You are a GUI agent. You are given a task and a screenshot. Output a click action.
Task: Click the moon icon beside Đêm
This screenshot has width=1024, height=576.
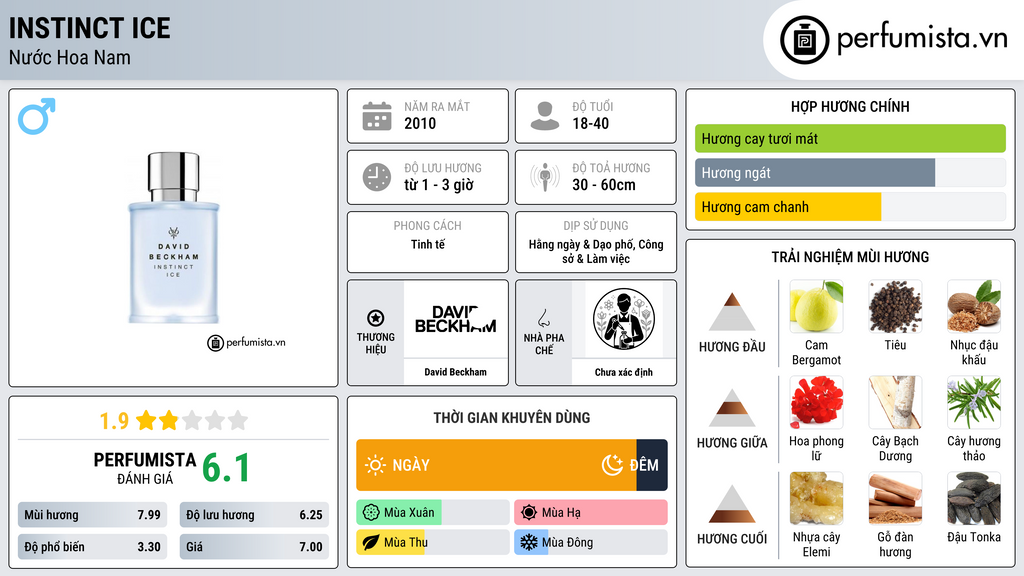click(x=613, y=465)
